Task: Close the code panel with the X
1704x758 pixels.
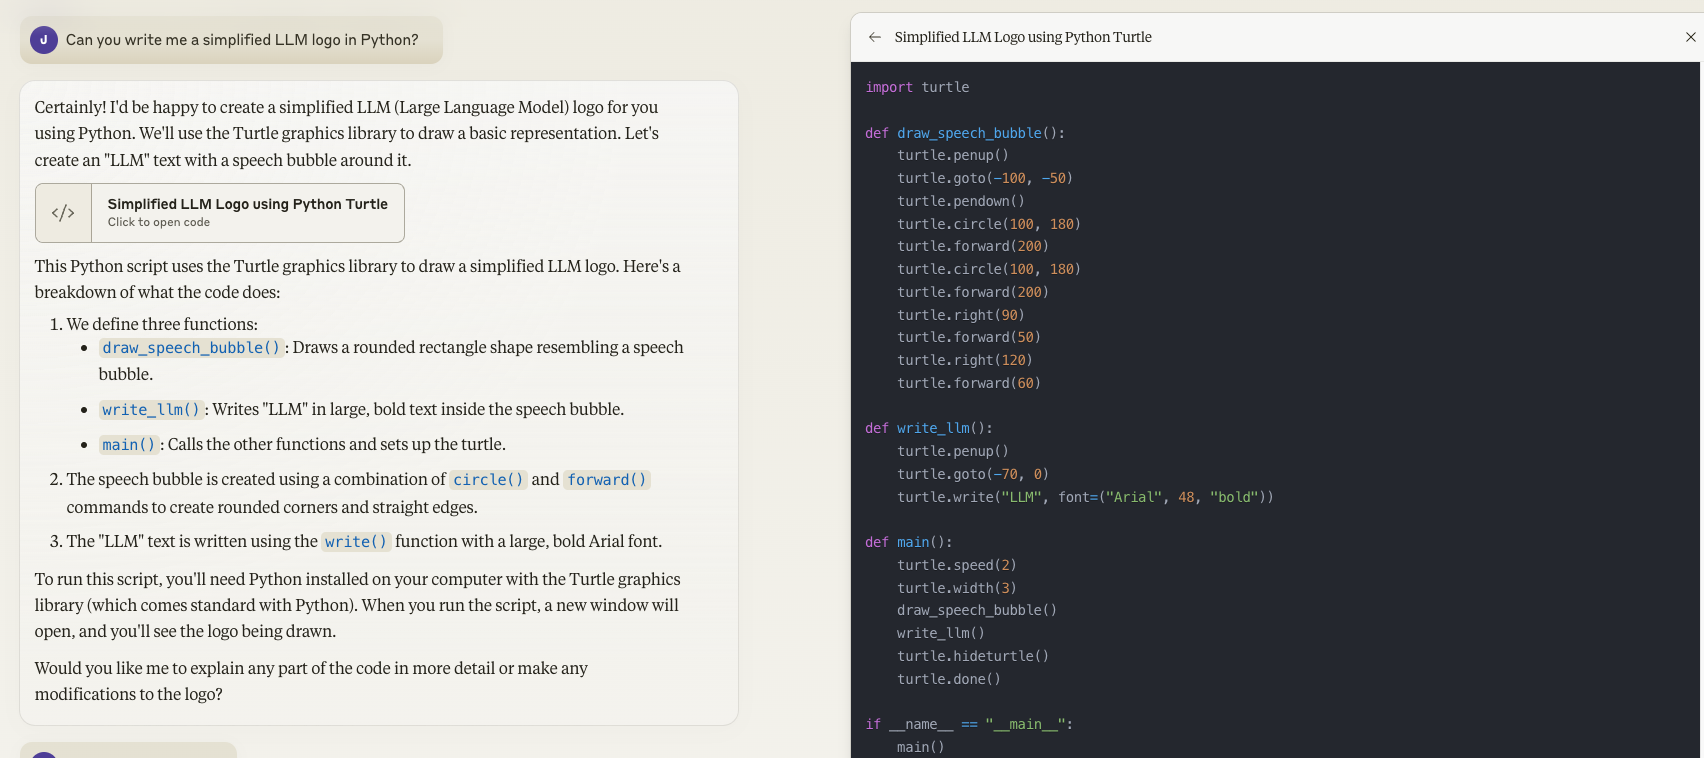Action: click(x=1690, y=37)
